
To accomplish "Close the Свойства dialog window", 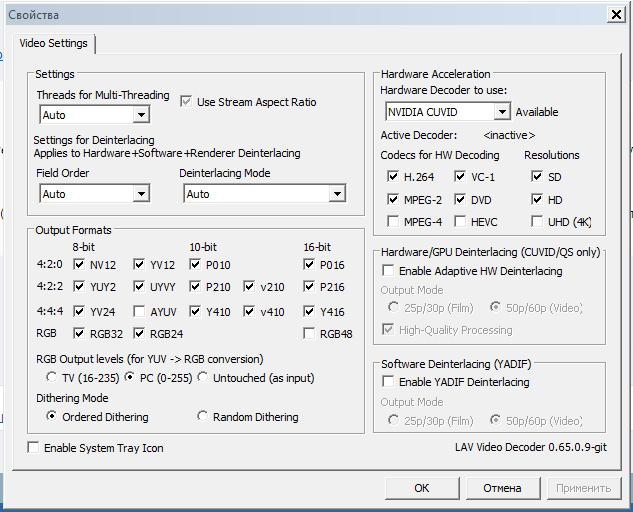I will pyautogui.click(x=616, y=15).
